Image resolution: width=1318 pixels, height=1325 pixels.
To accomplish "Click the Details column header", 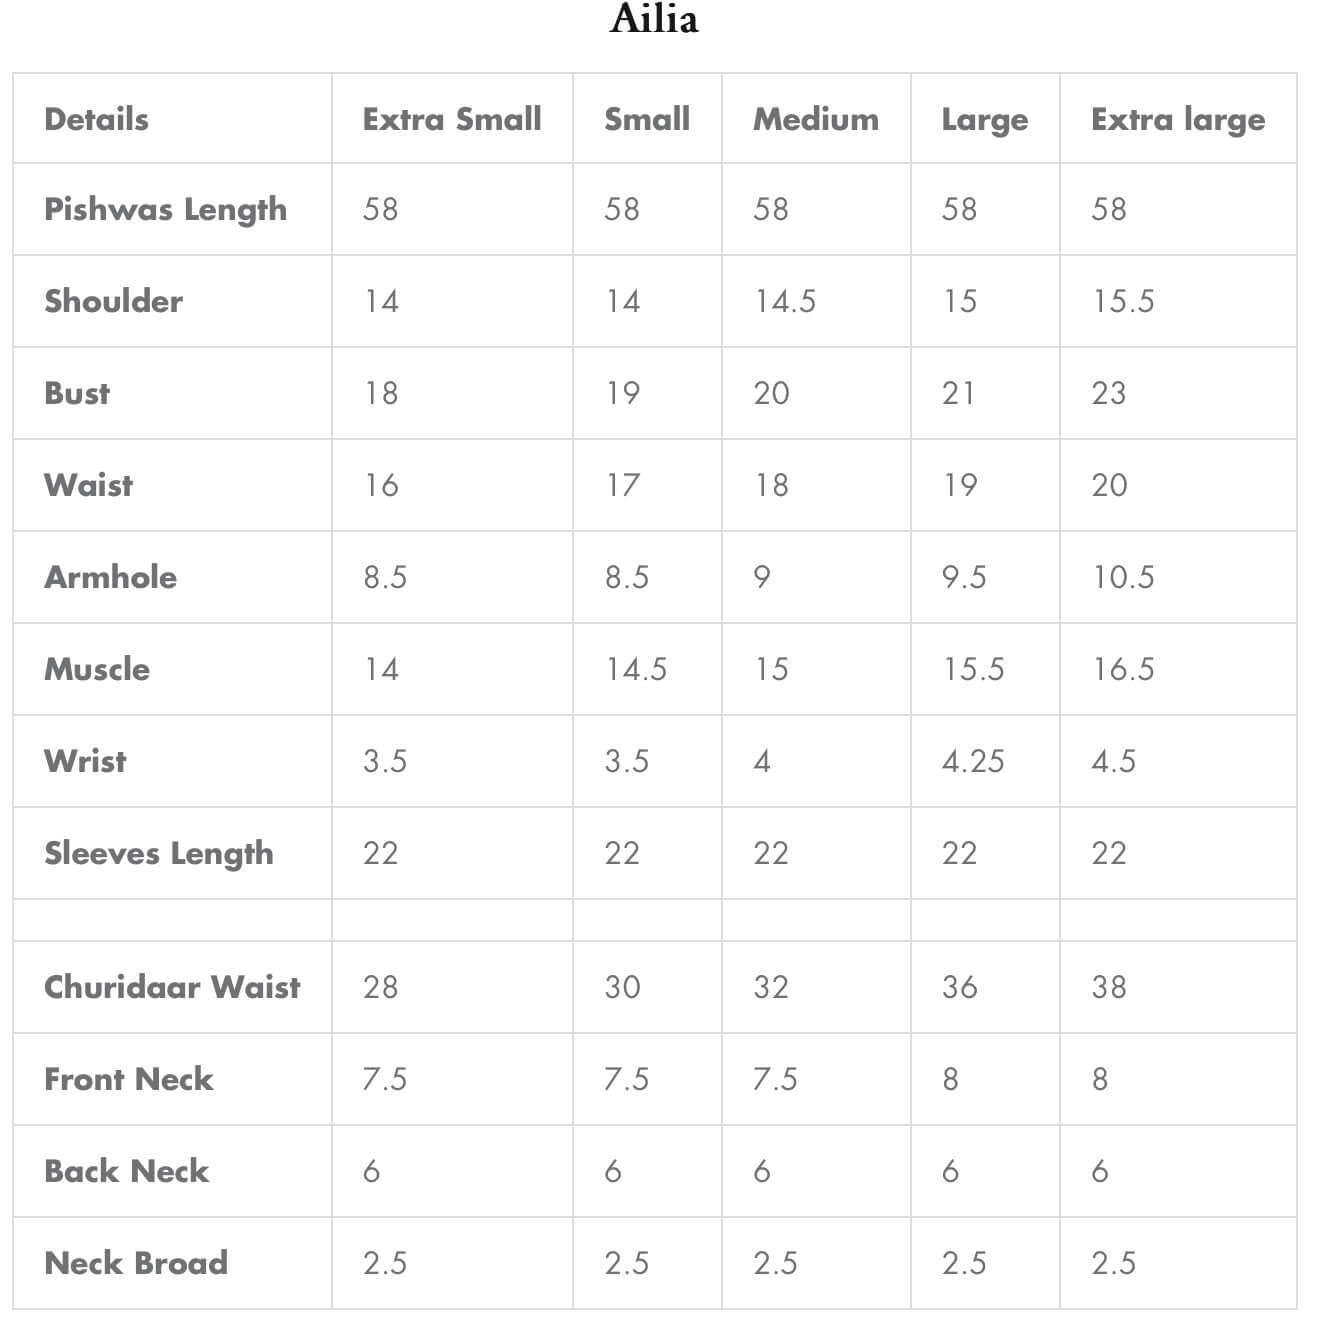I will 97,119.
